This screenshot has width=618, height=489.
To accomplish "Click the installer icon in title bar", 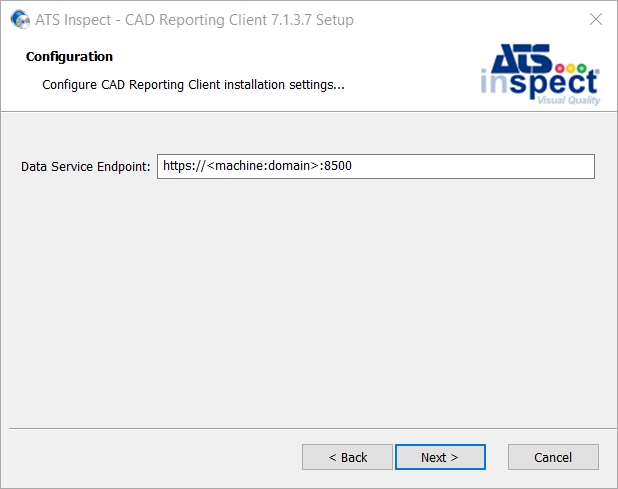I will (x=20, y=19).
